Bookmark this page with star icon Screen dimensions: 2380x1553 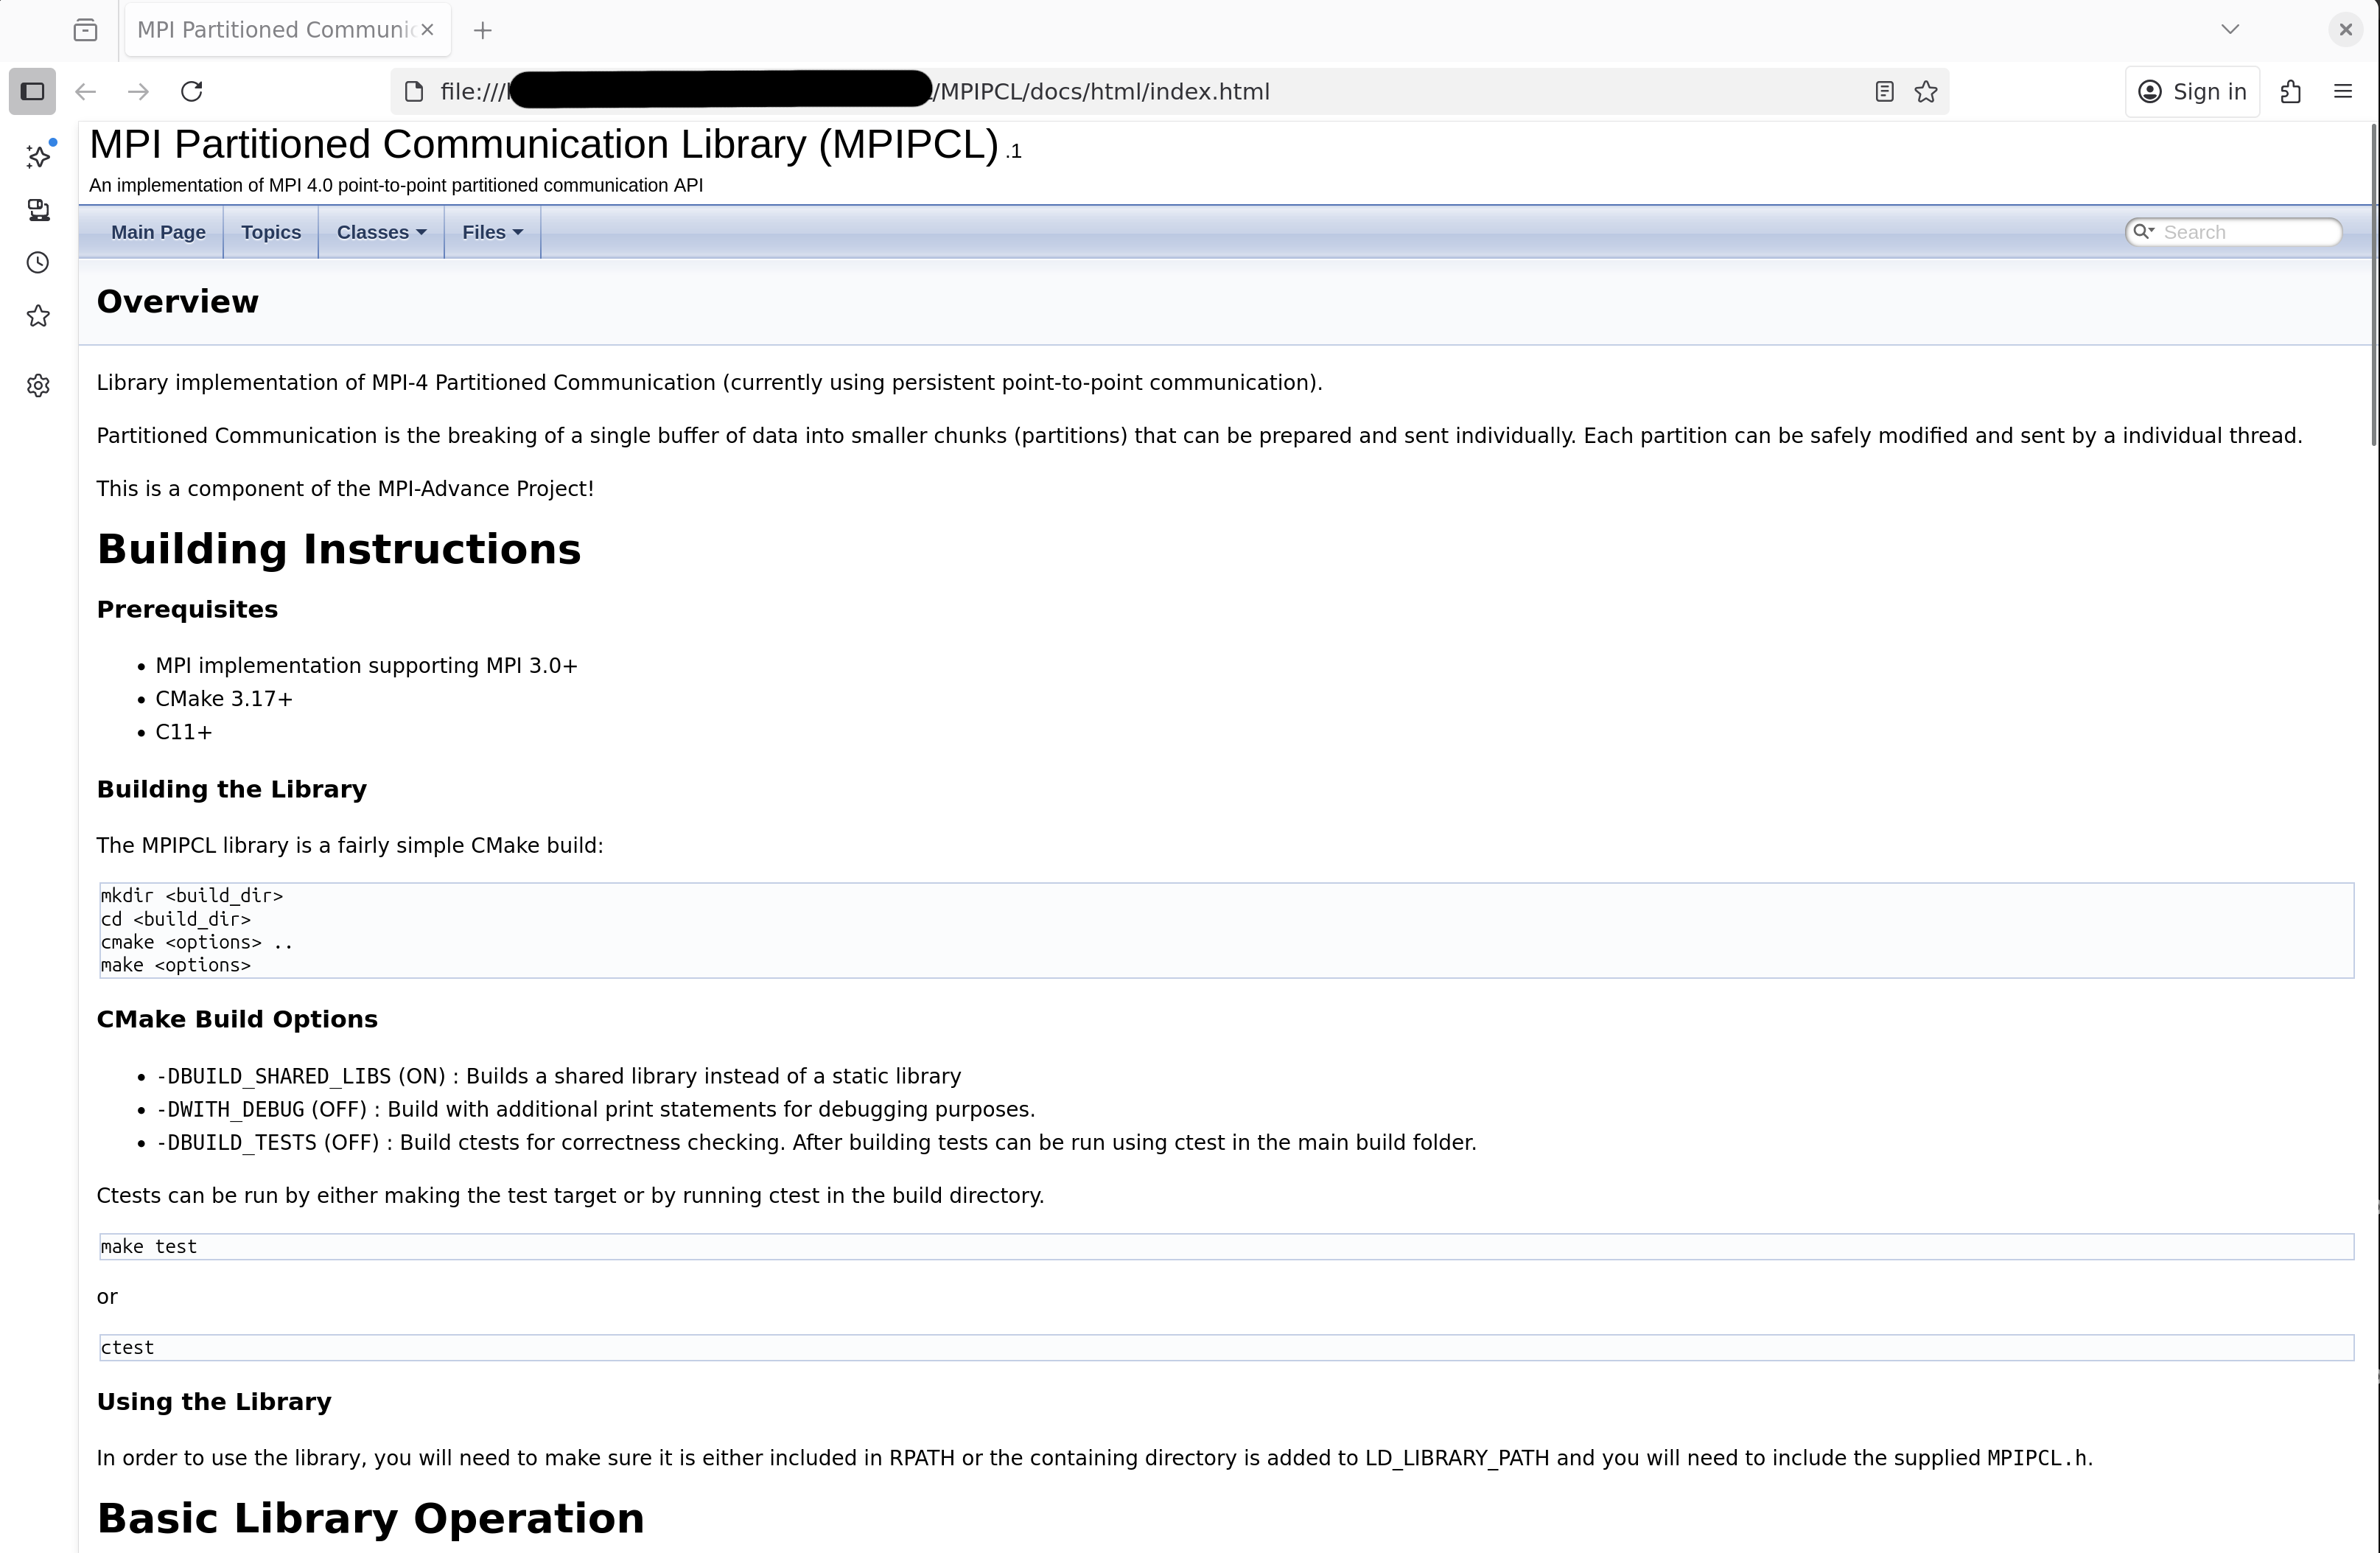[x=1926, y=92]
